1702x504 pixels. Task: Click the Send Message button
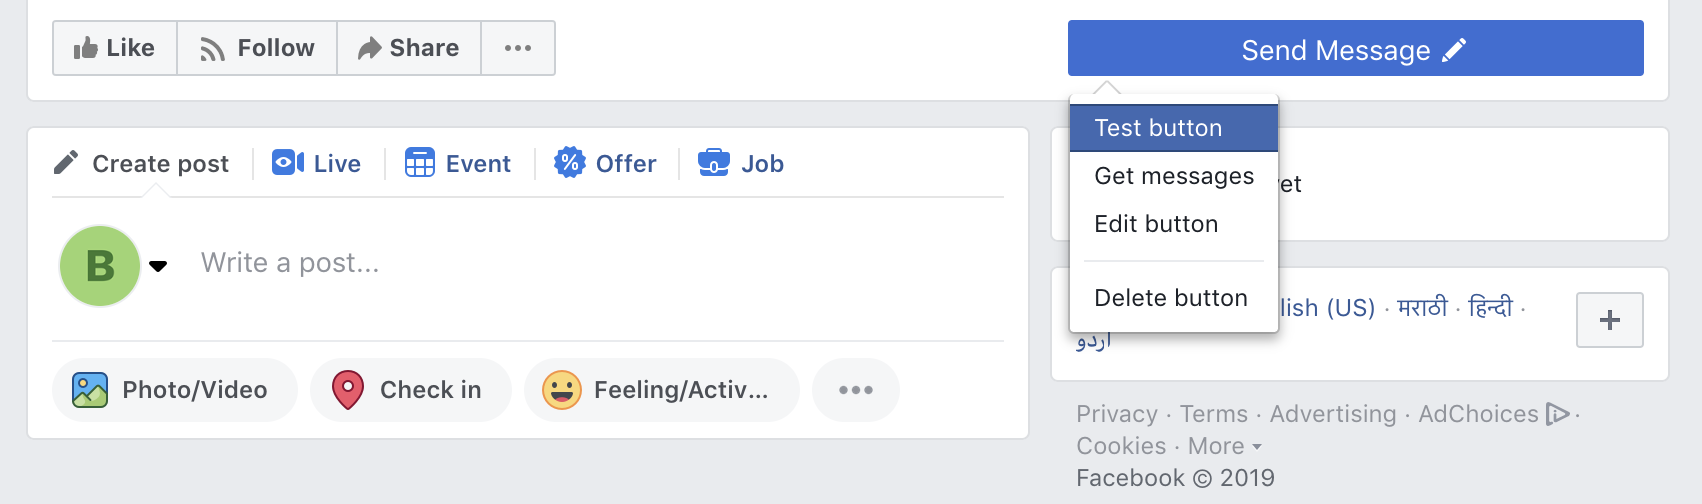[x=1355, y=49]
